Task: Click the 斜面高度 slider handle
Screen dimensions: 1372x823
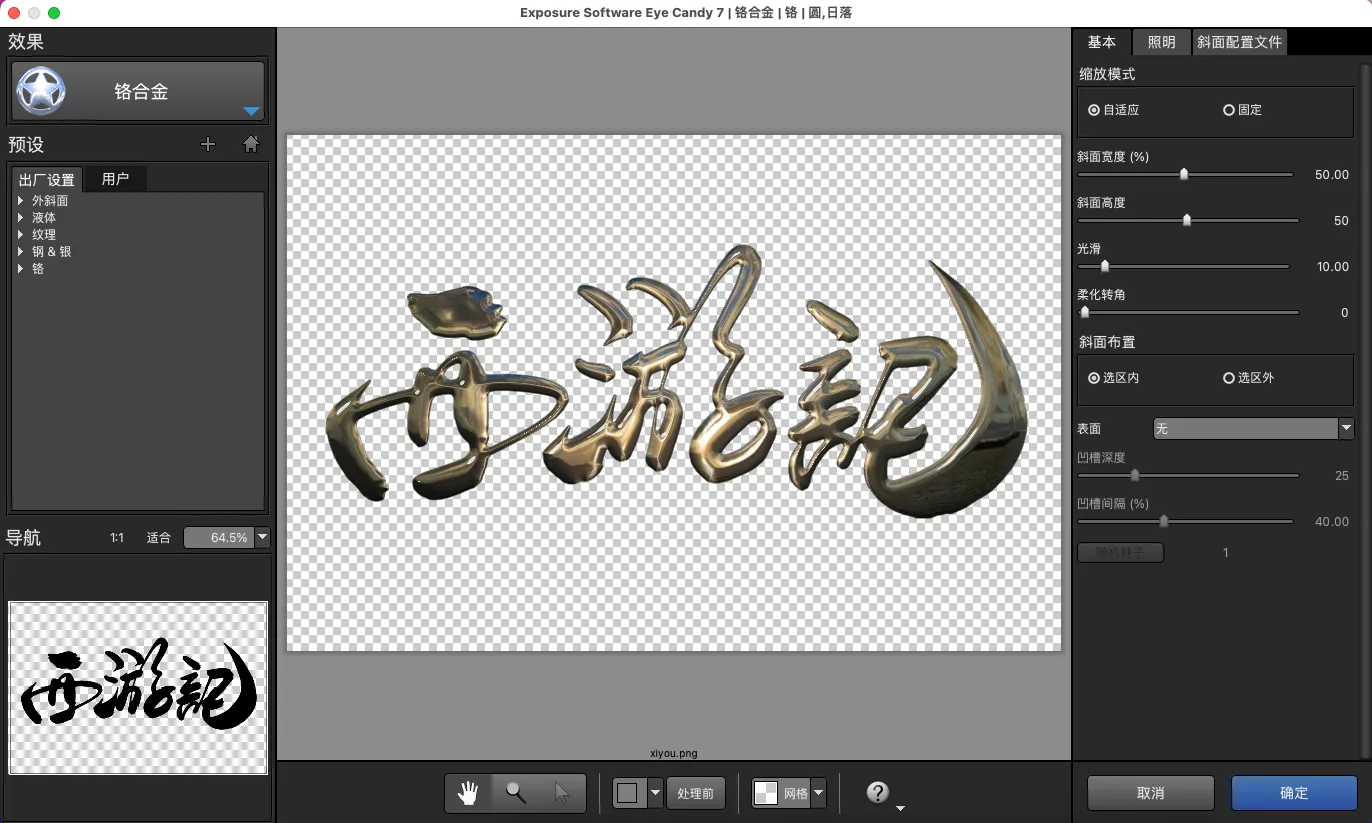Action: click(x=1187, y=220)
